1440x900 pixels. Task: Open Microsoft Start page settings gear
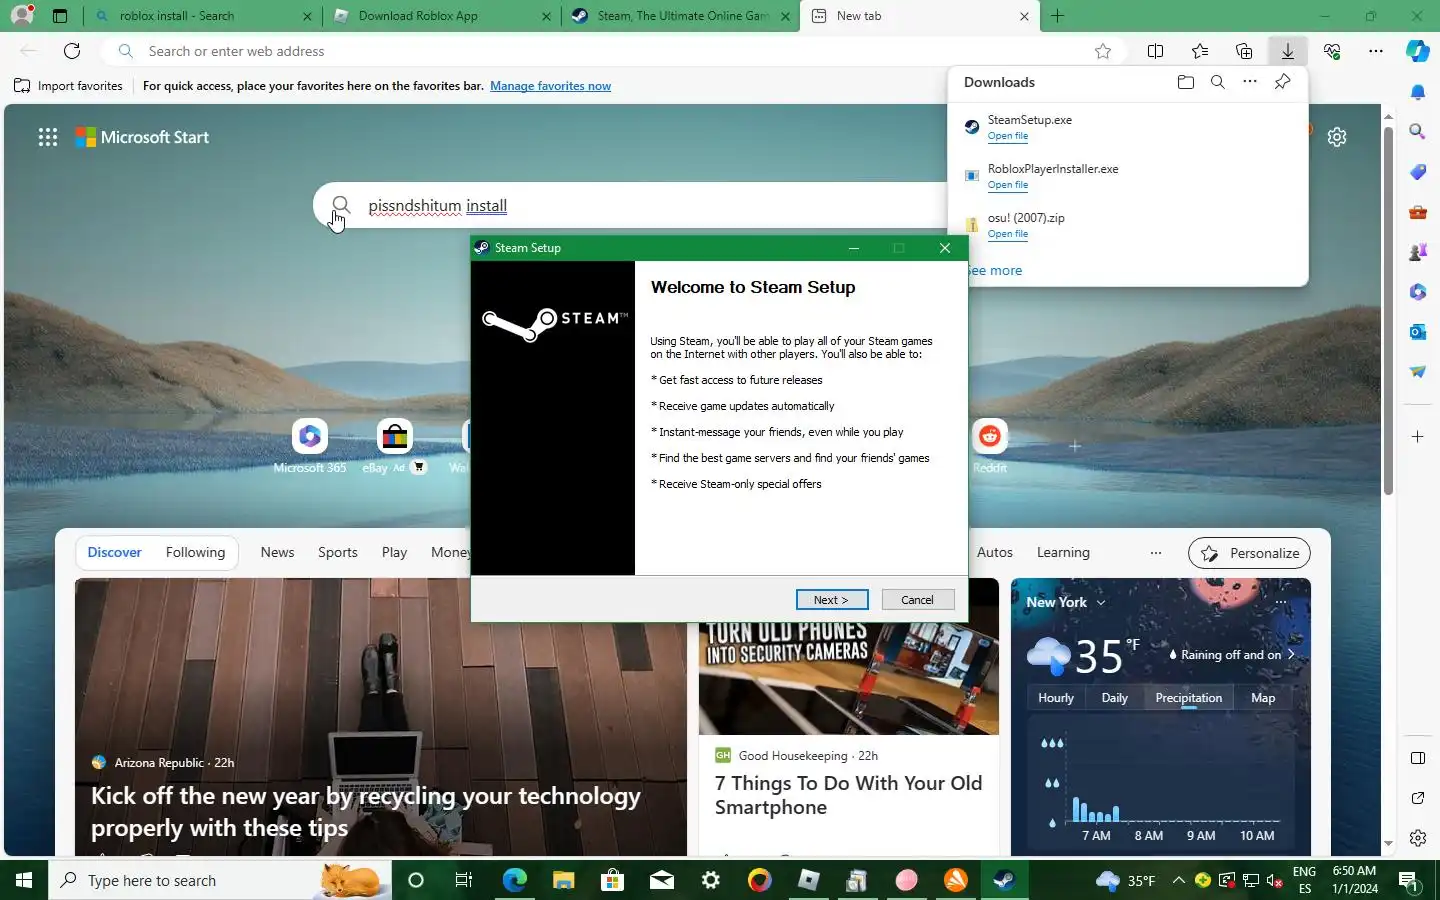pyautogui.click(x=1337, y=137)
